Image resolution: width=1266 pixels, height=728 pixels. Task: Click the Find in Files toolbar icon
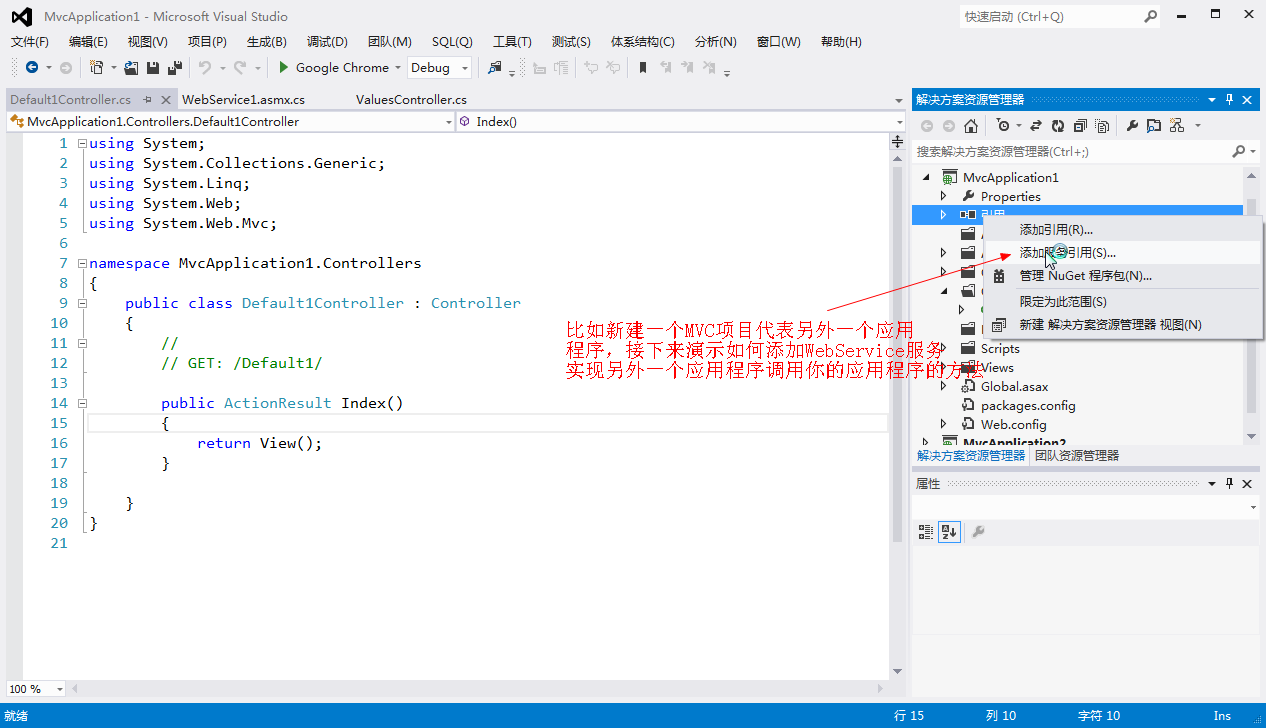[x=494, y=68]
